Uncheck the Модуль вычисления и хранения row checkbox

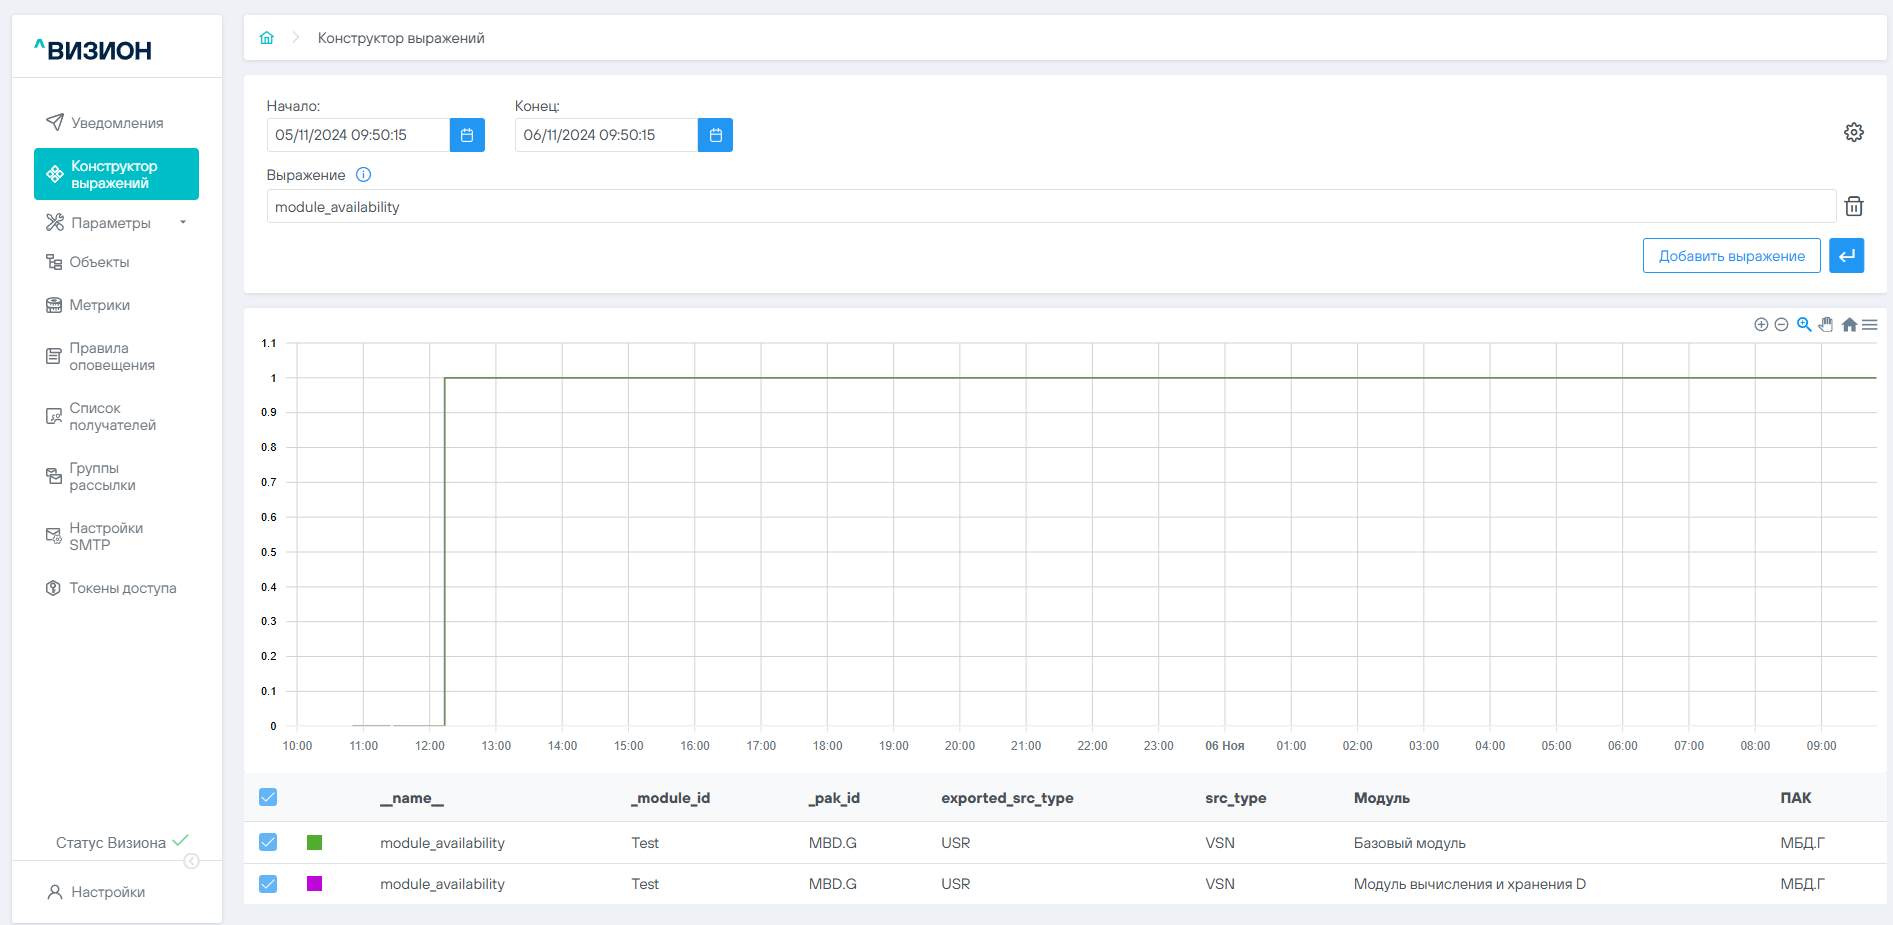[x=268, y=884]
